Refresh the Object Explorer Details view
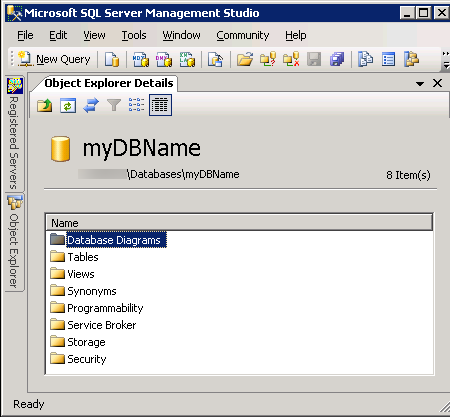Screen dimensions: 450x417 [x=68, y=105]
